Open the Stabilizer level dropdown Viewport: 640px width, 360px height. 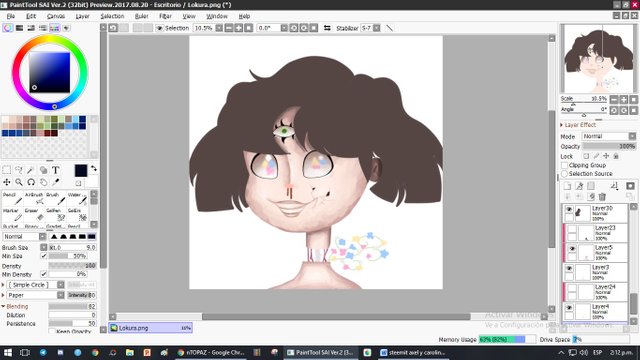coord(376,28)
